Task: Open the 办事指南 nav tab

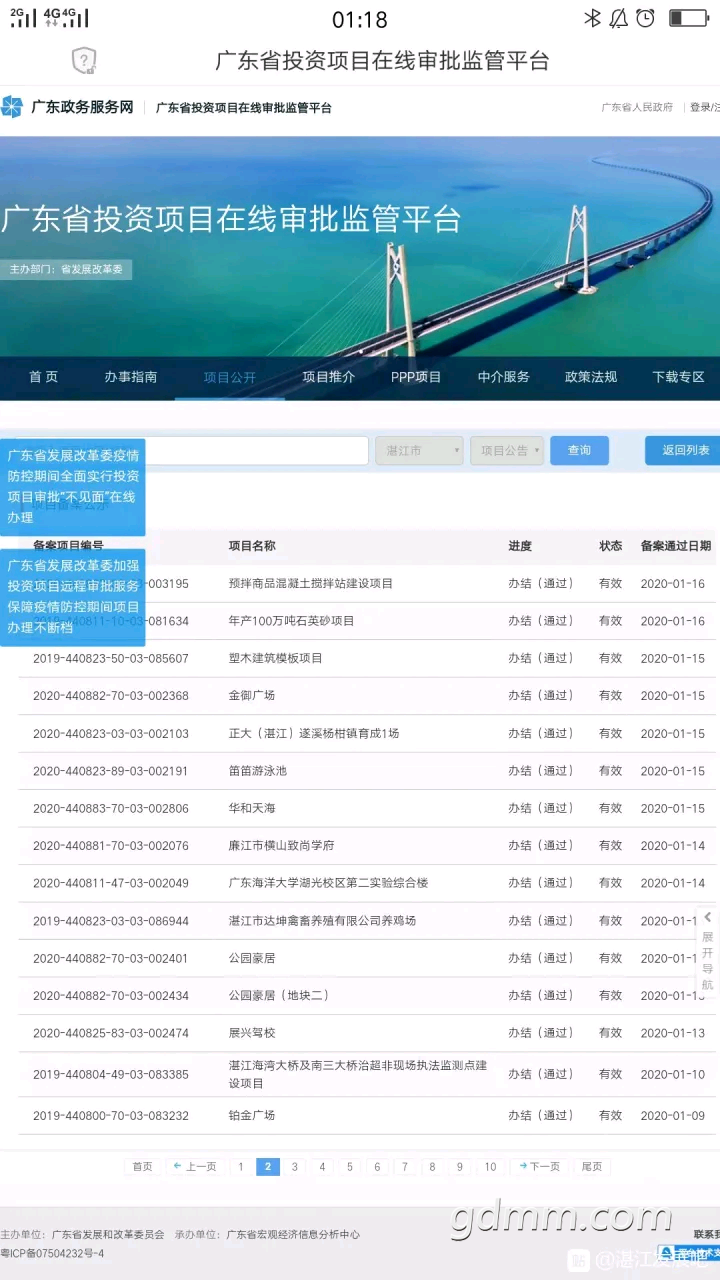Action: 131,377
